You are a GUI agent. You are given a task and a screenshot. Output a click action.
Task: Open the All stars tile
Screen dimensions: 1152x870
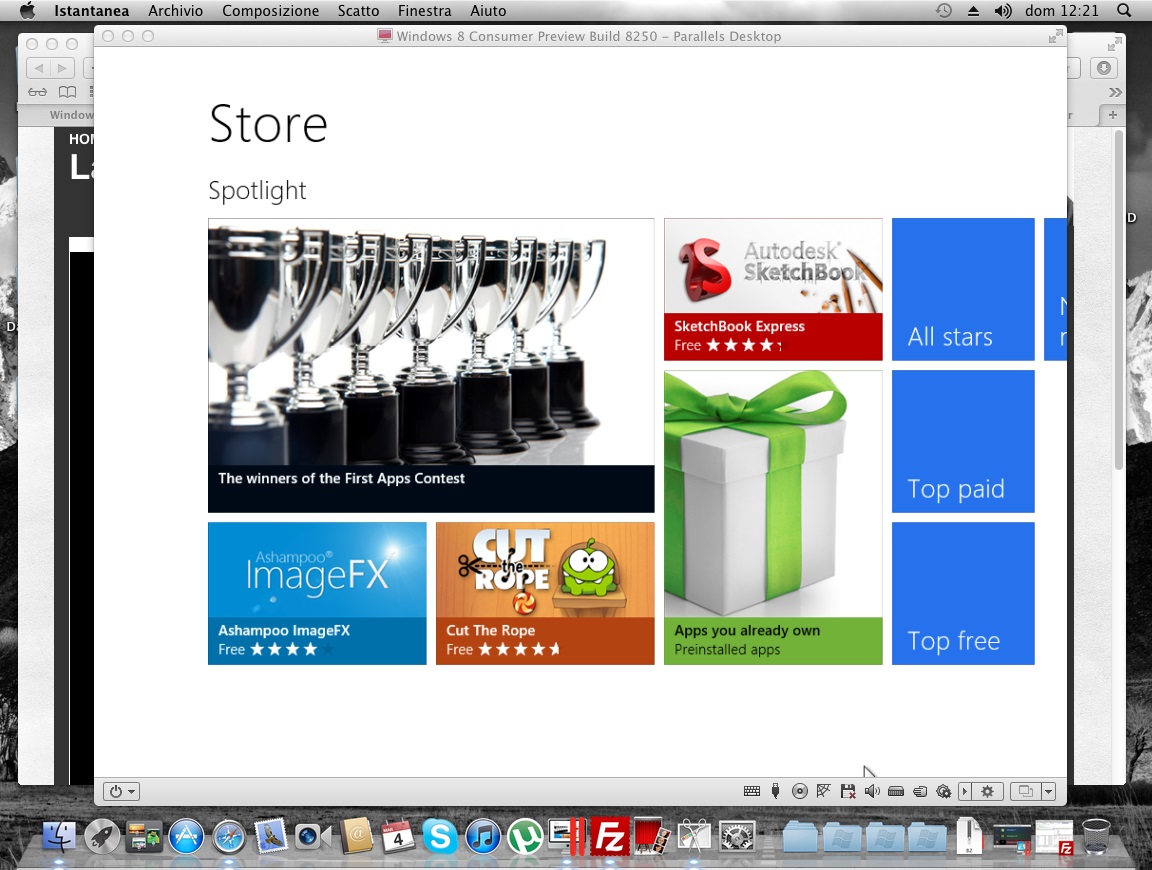click(963, 290)
